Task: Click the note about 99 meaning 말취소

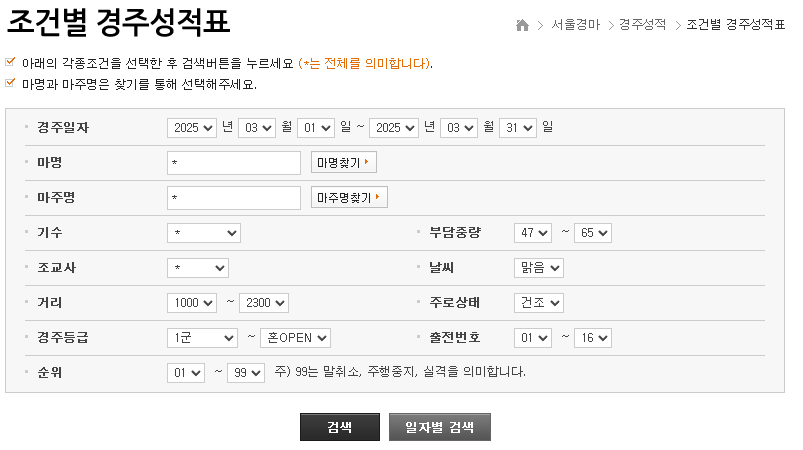Action: click(x=400, y=372)
